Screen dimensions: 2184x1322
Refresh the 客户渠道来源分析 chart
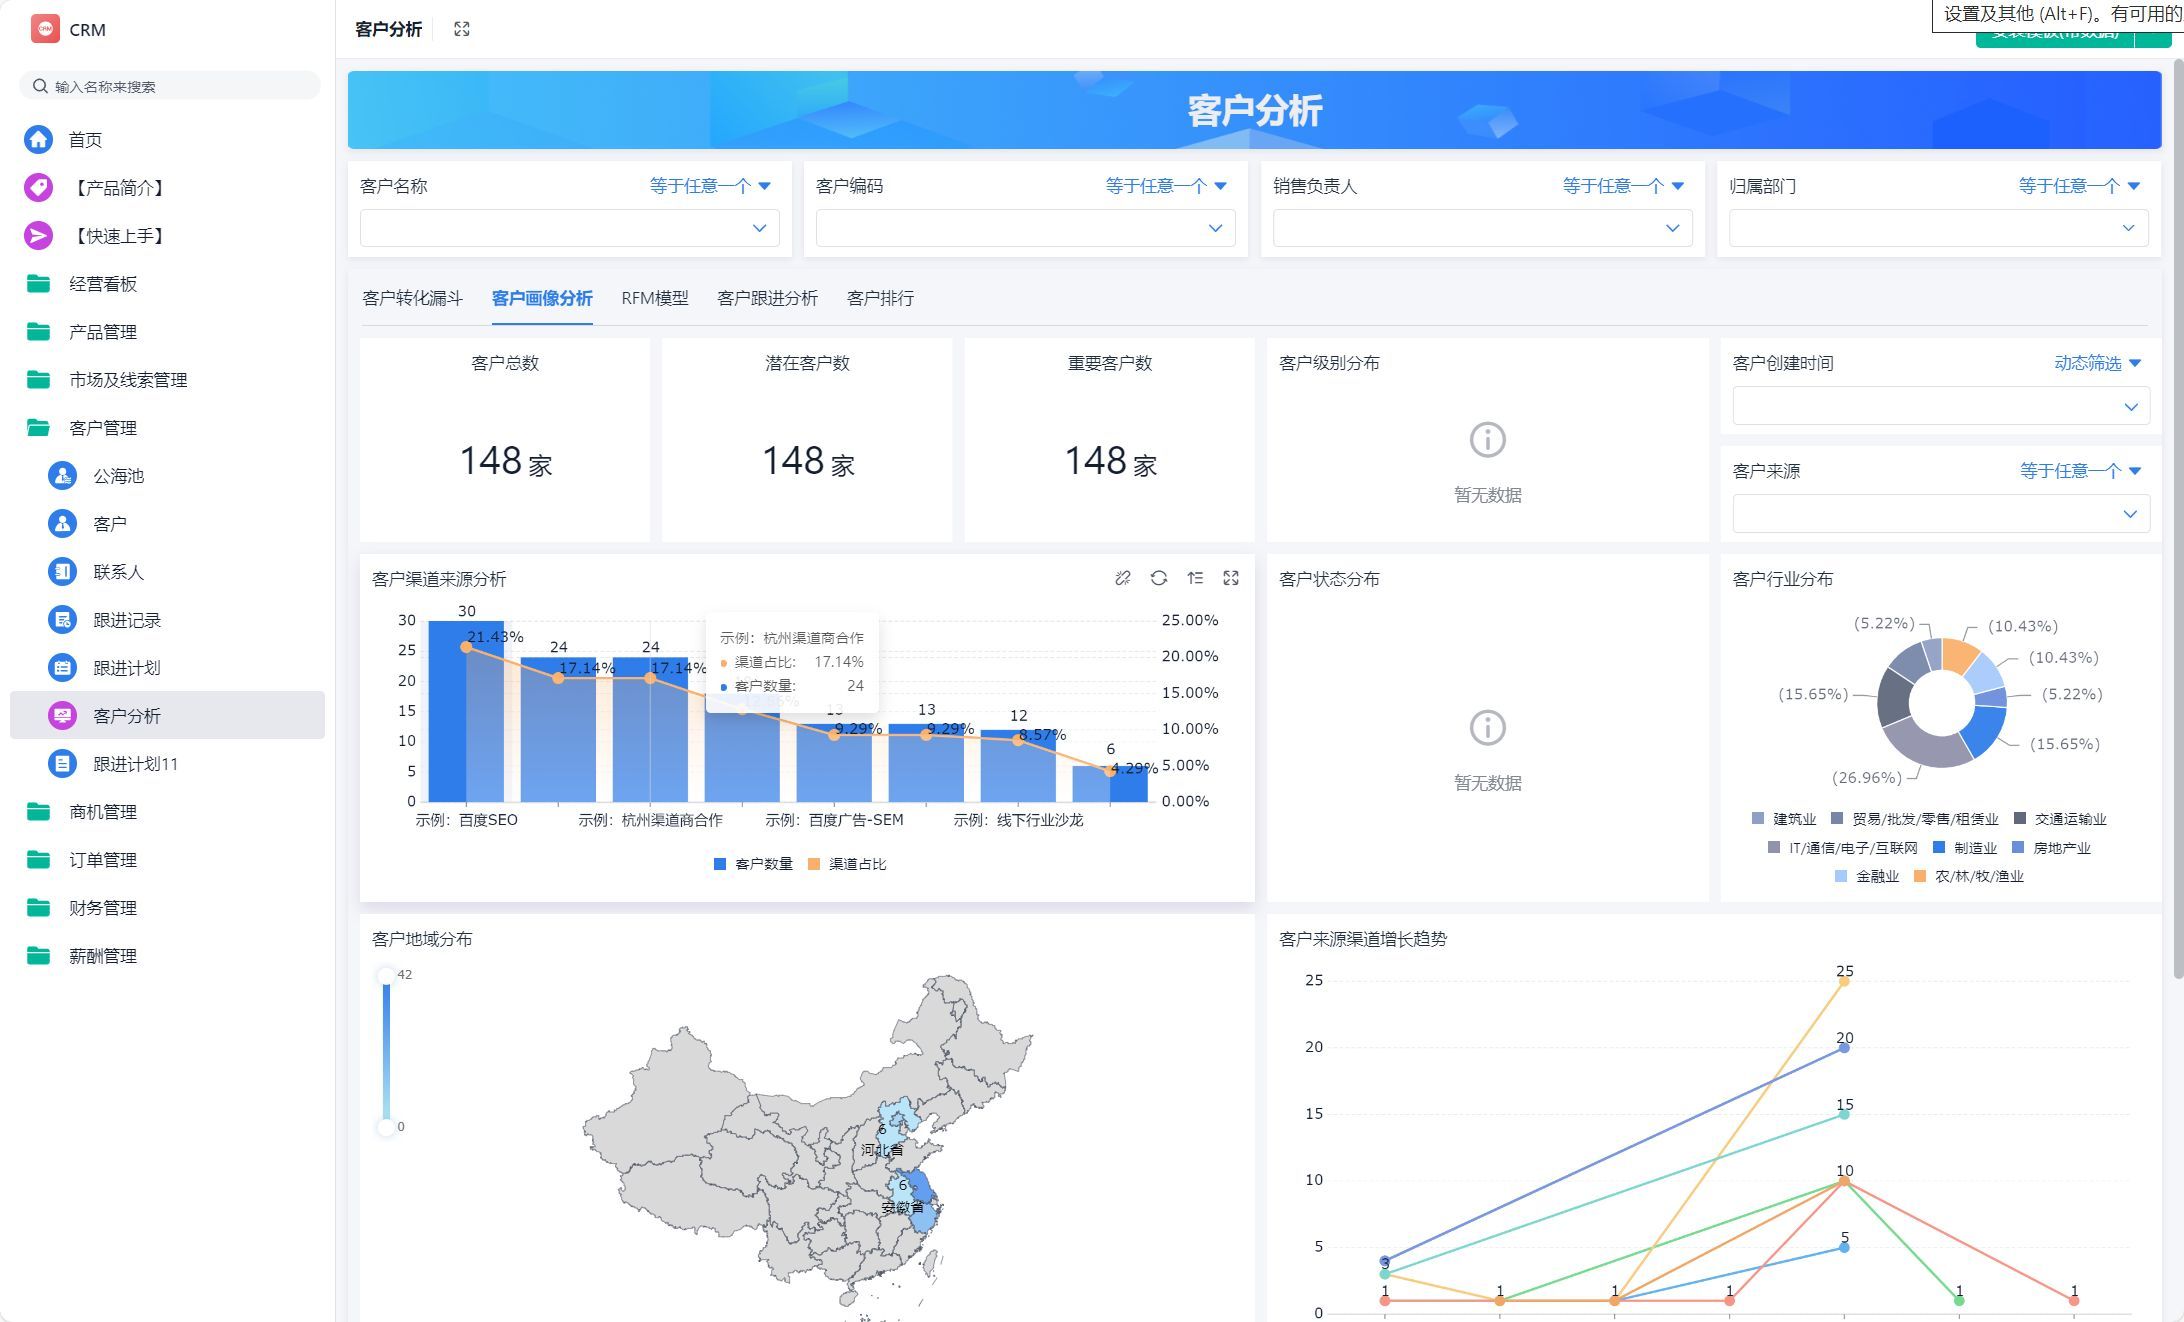(1158, 578)
